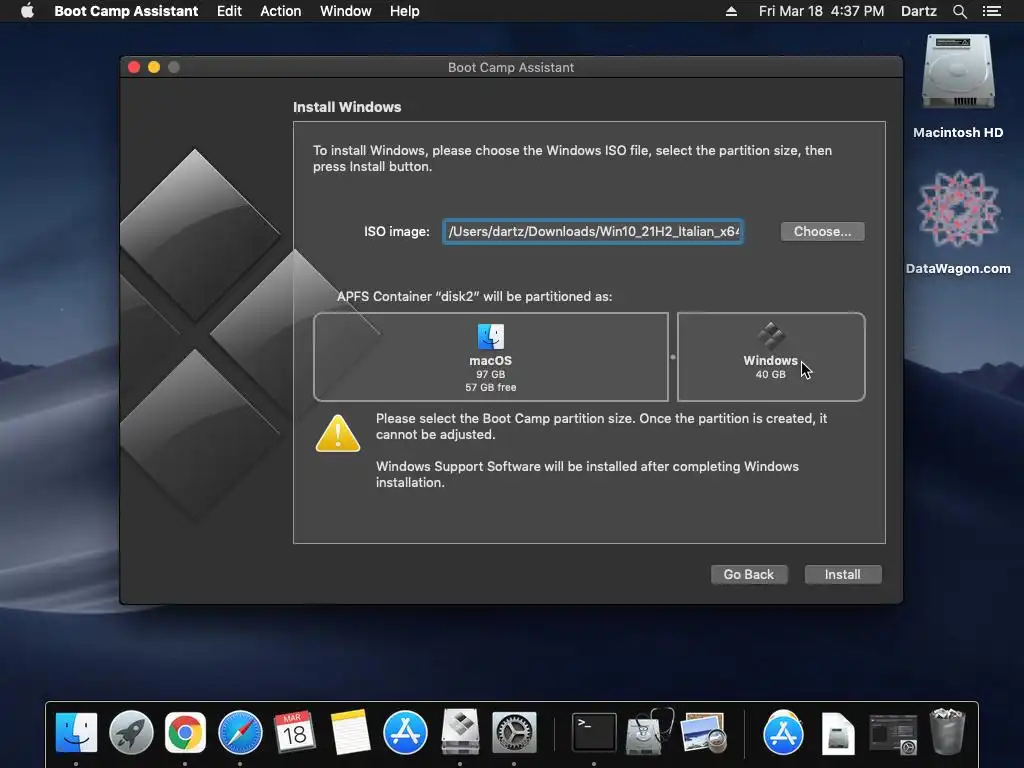The width and height of the screenshot is (1024, 768).
Task: Launch Google Chrome from the Dock
Action: coord(185,732)
